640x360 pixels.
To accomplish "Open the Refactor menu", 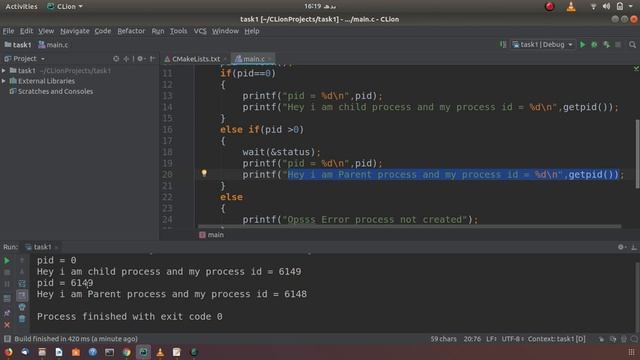I will (x=131, y=31).
